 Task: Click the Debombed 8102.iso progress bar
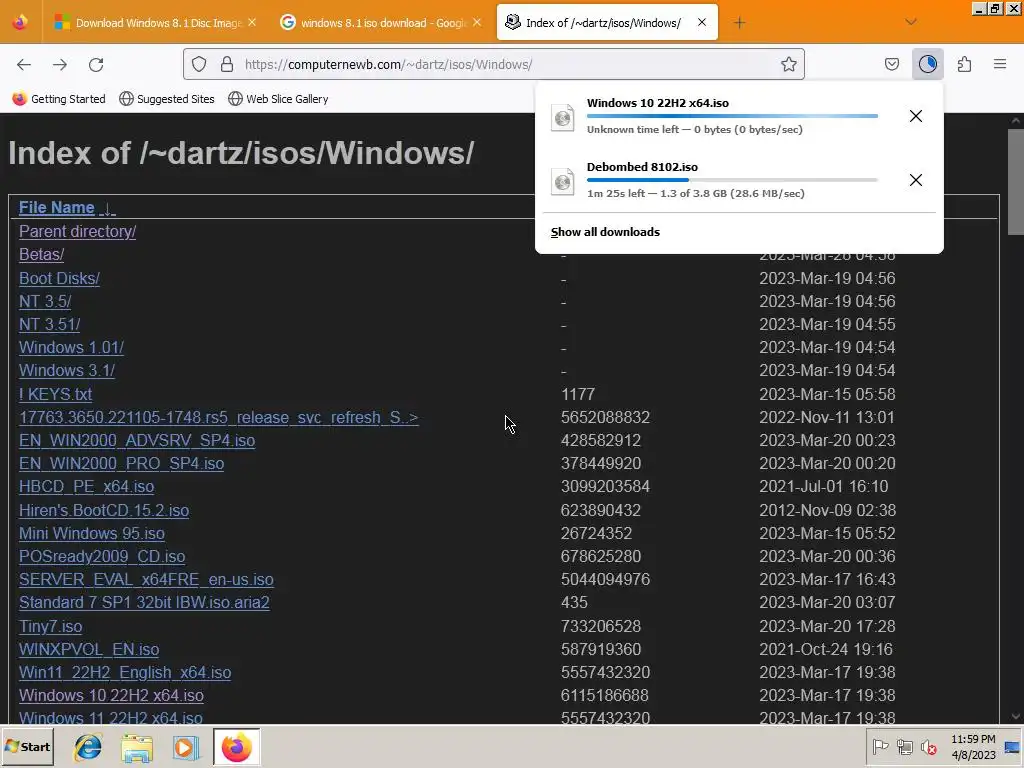pos(732,180)
